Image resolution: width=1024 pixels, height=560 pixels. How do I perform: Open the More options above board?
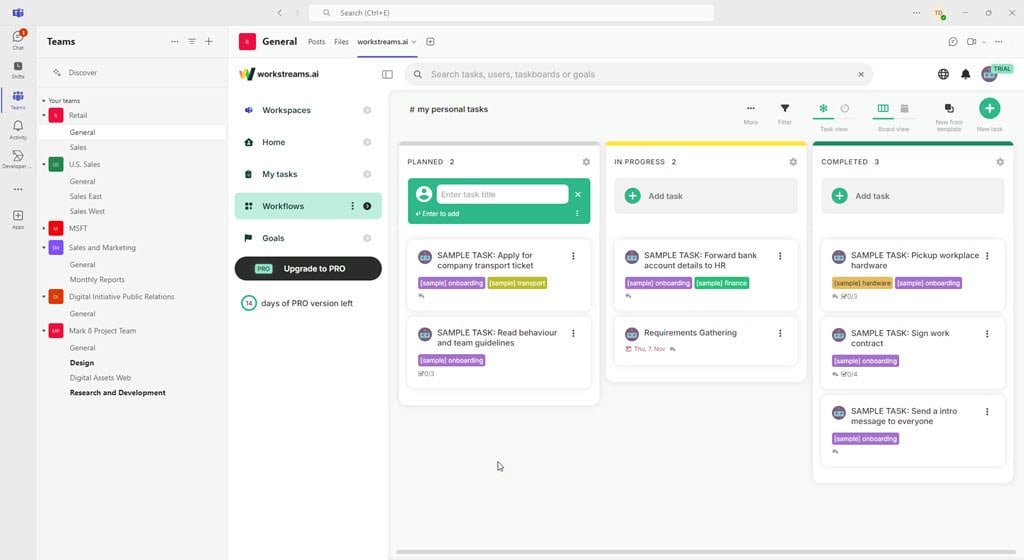tap(751, 108)
